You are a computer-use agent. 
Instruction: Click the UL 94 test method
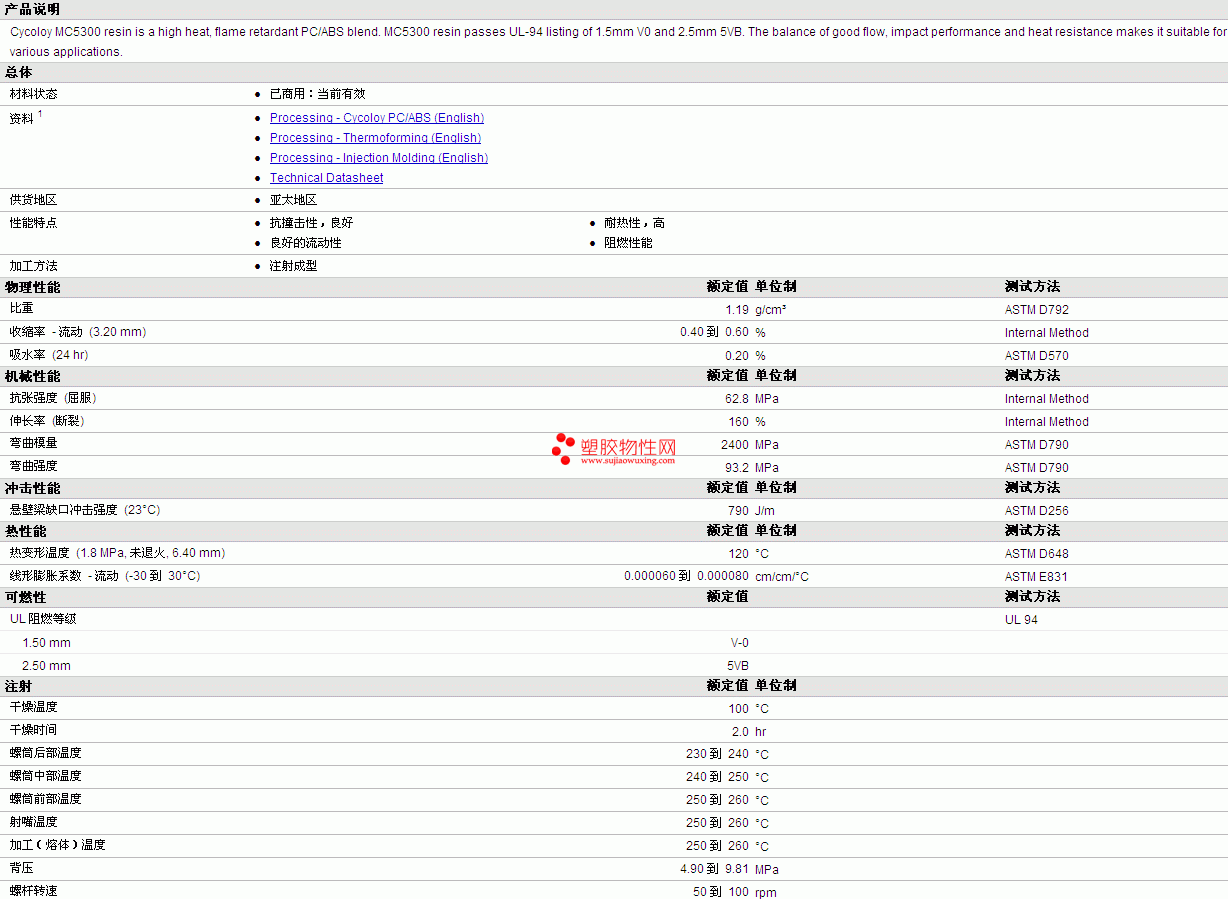pyautogui.click(x=1021, y=620)
